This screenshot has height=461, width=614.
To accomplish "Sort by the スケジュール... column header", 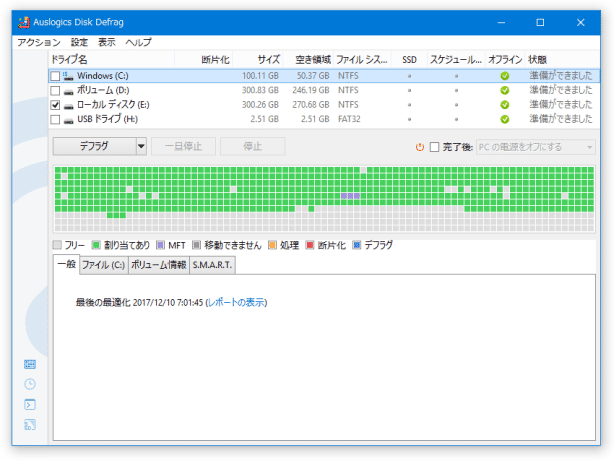I will (456, 60).
